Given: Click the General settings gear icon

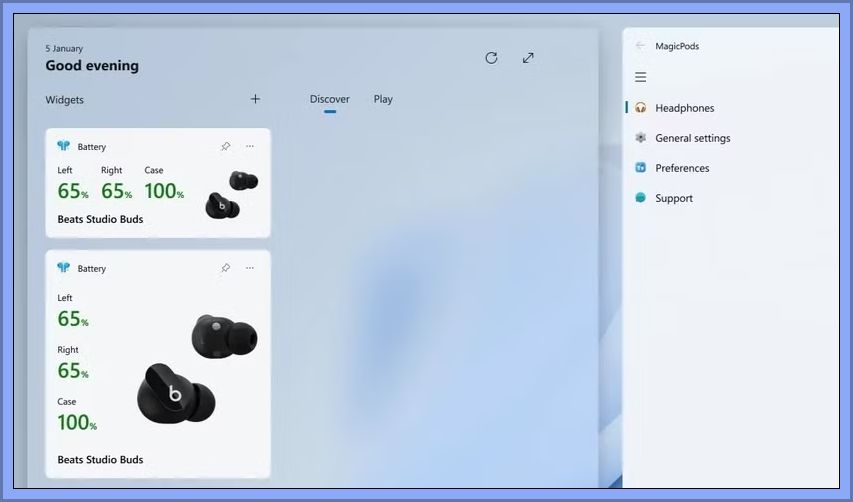Looking at the screenshot, I should pos(641,138).
